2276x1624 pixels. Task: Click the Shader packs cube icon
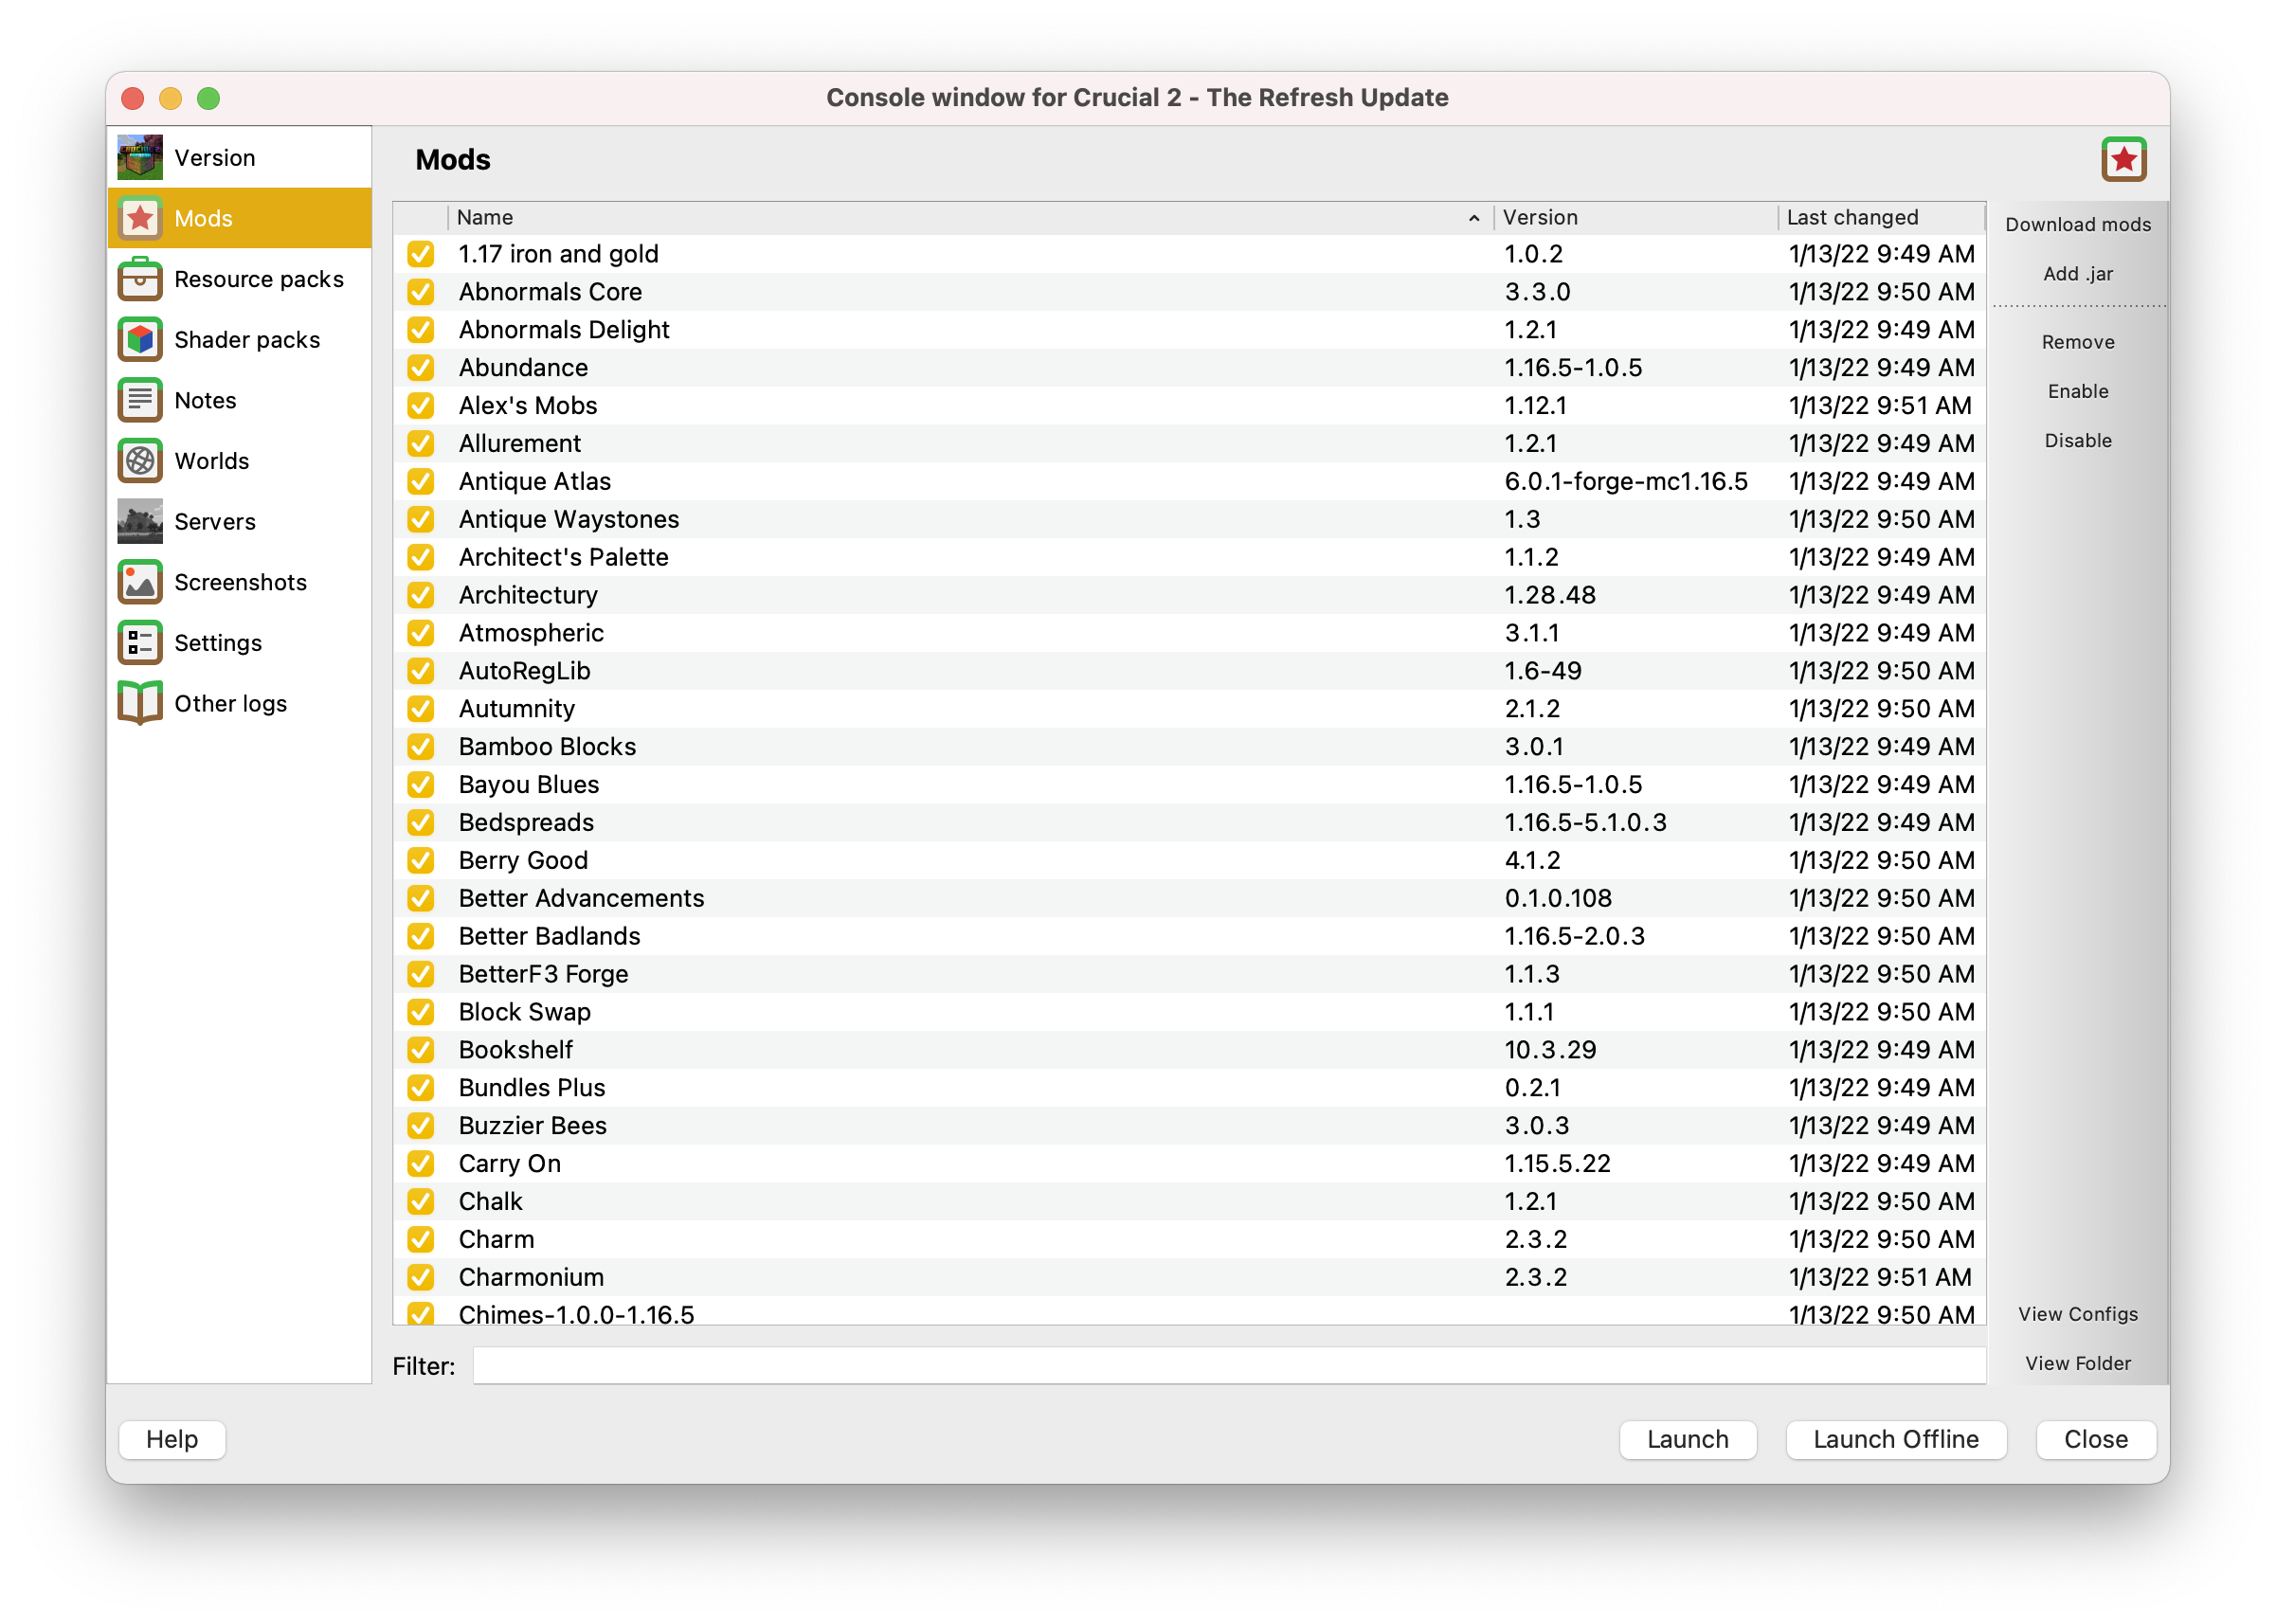[x=140, y=340]
